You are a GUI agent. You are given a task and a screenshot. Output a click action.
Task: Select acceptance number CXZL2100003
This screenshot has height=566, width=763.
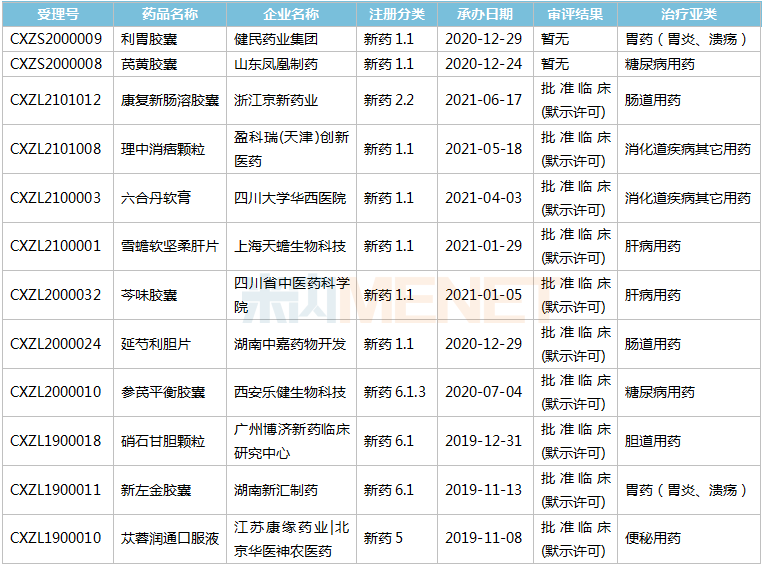(55, 198)
